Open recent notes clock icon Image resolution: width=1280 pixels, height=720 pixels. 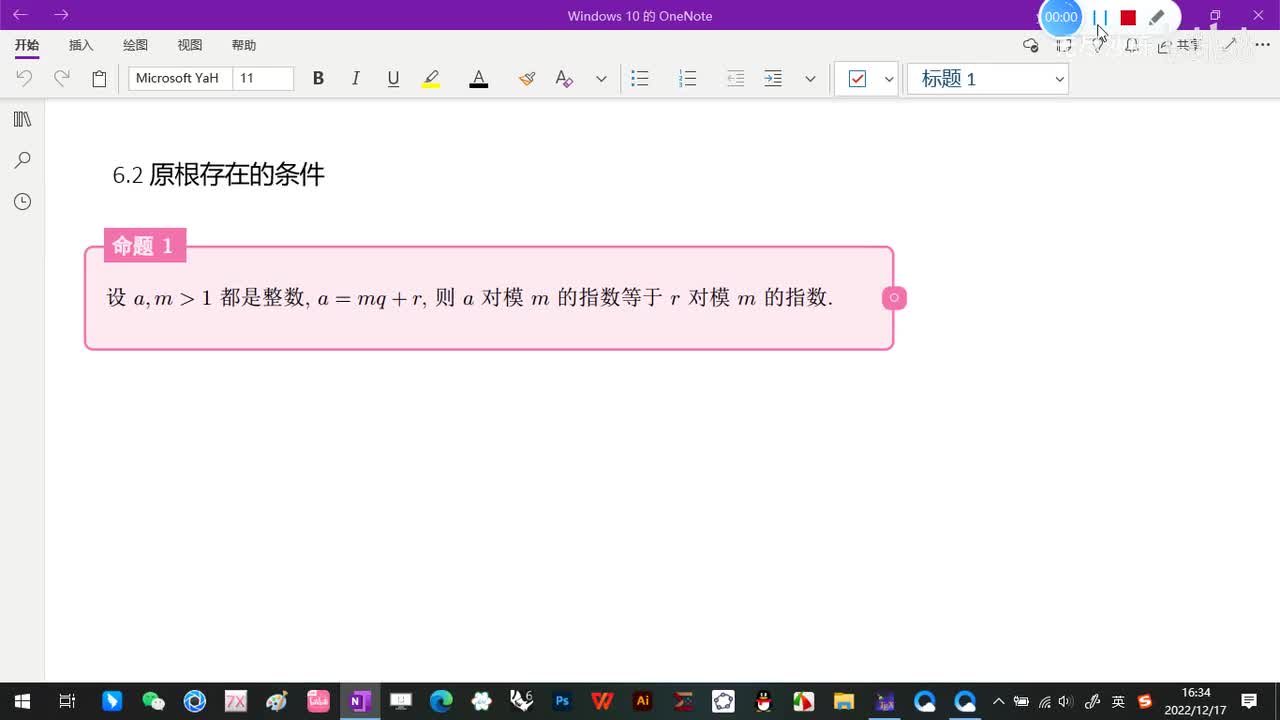(x=22, y=202)
